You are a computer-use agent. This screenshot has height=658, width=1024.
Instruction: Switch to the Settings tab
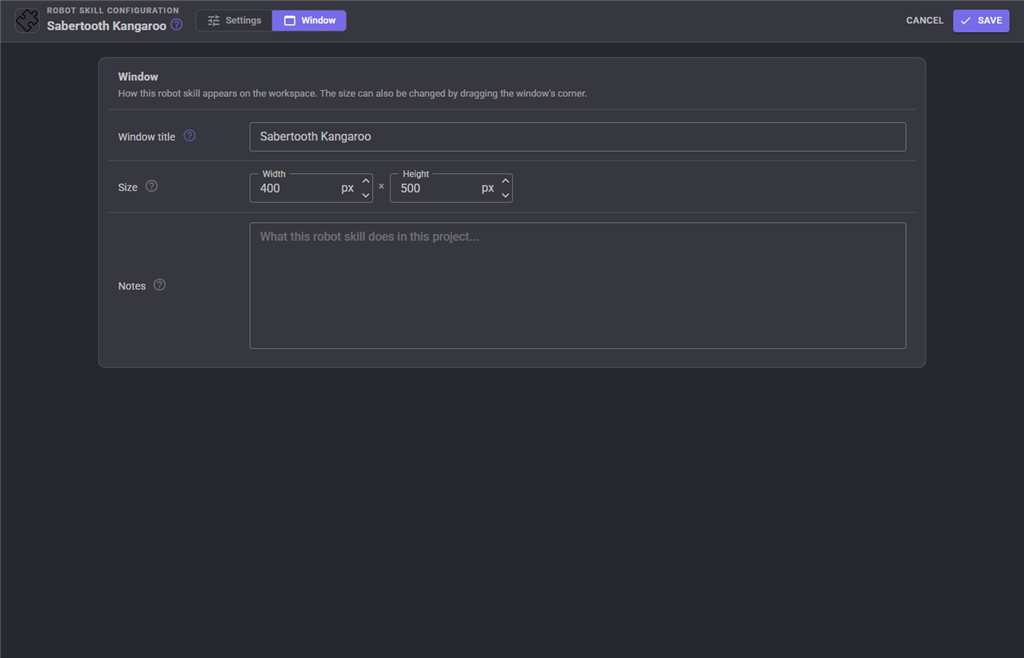(234, 21)
